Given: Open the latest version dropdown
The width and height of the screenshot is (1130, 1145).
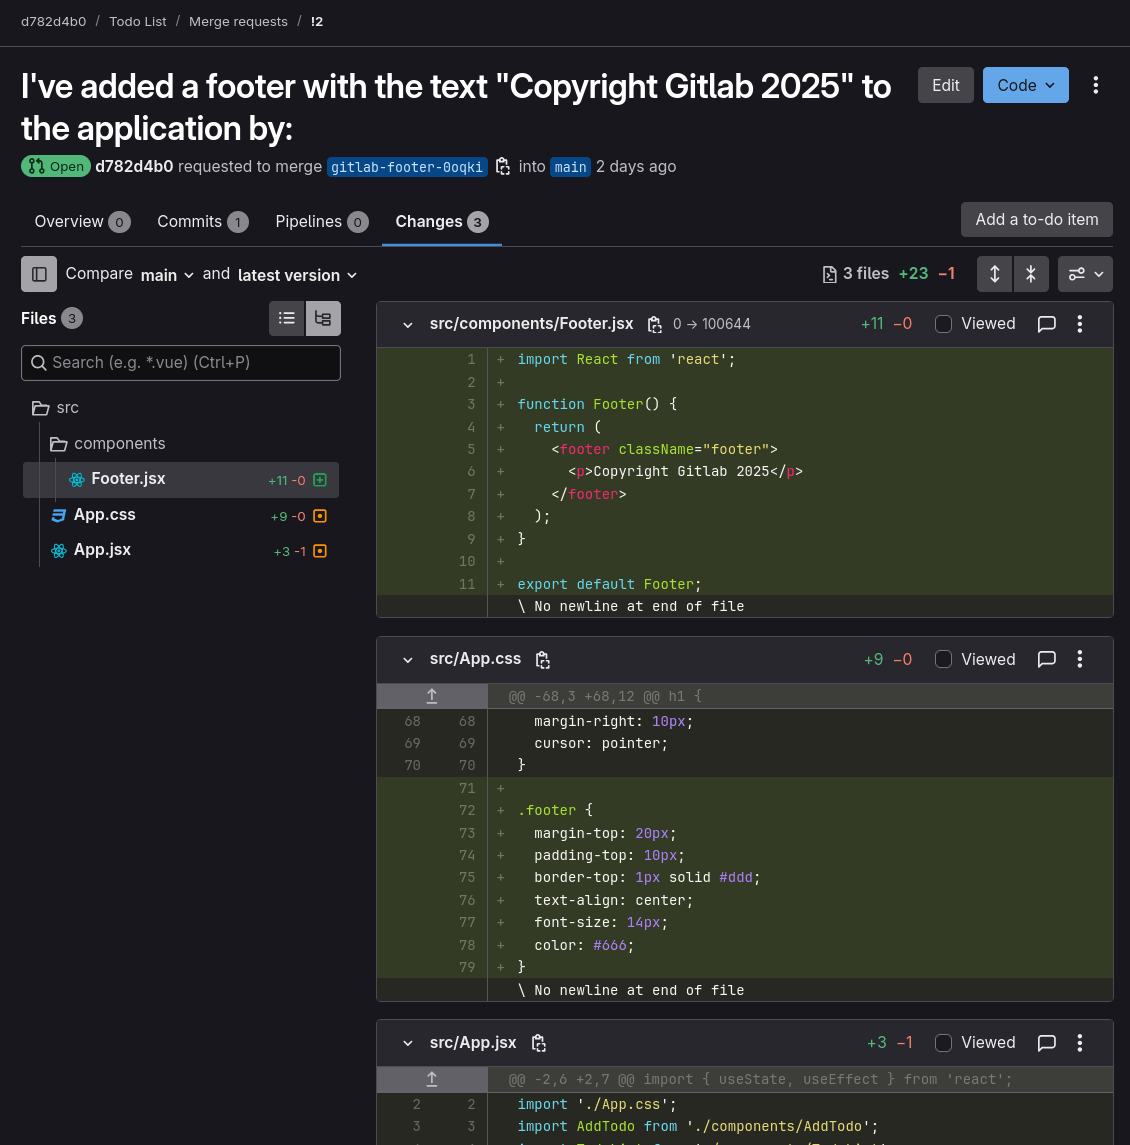Looking at the screenshot, I should [297, 275].
